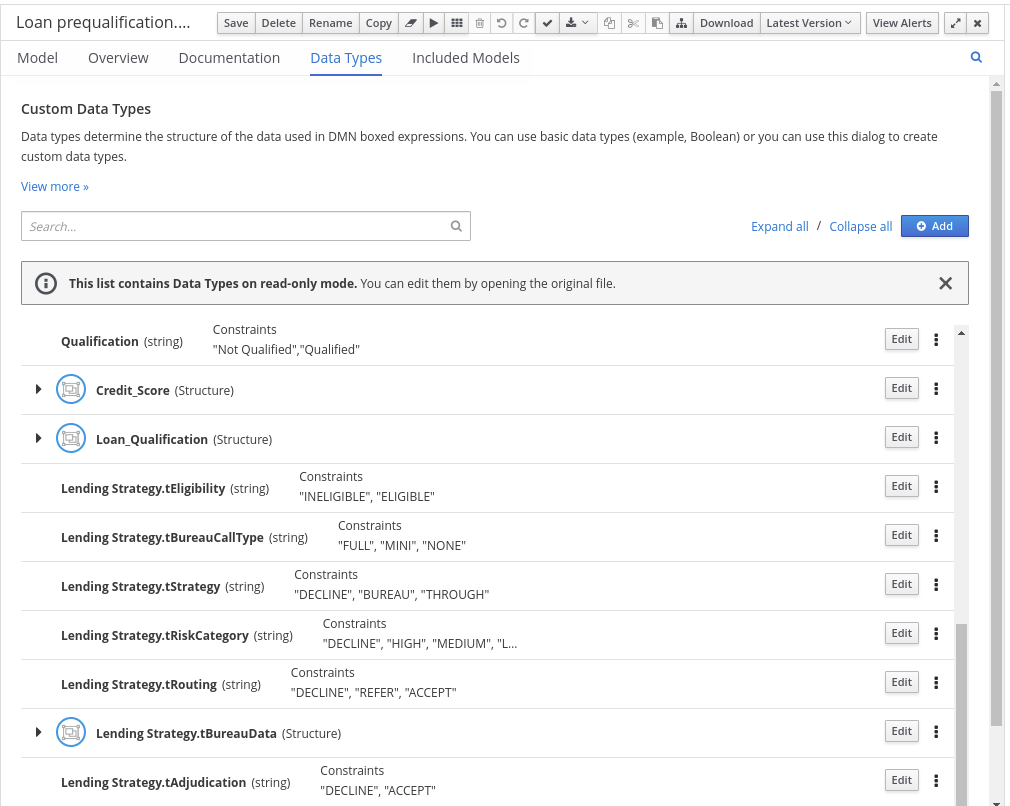Expand the Credit_Score structure

tap(39, 389)
